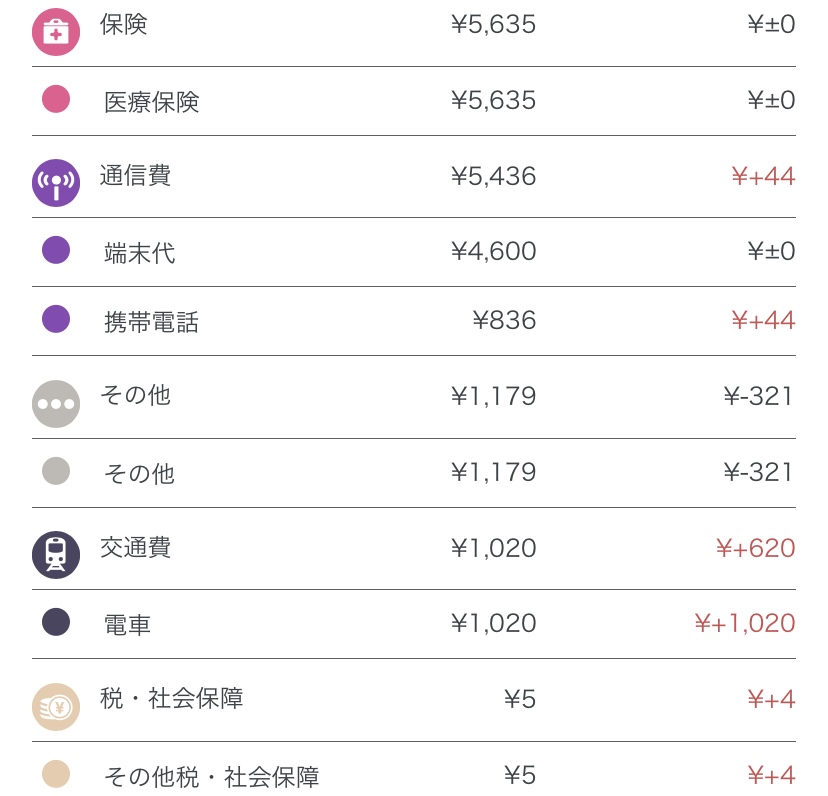Tap the purple communications (通信費) antenna icon
This screenshot has height=796, width=828.
pyautogui.click(x=56, y=182)
